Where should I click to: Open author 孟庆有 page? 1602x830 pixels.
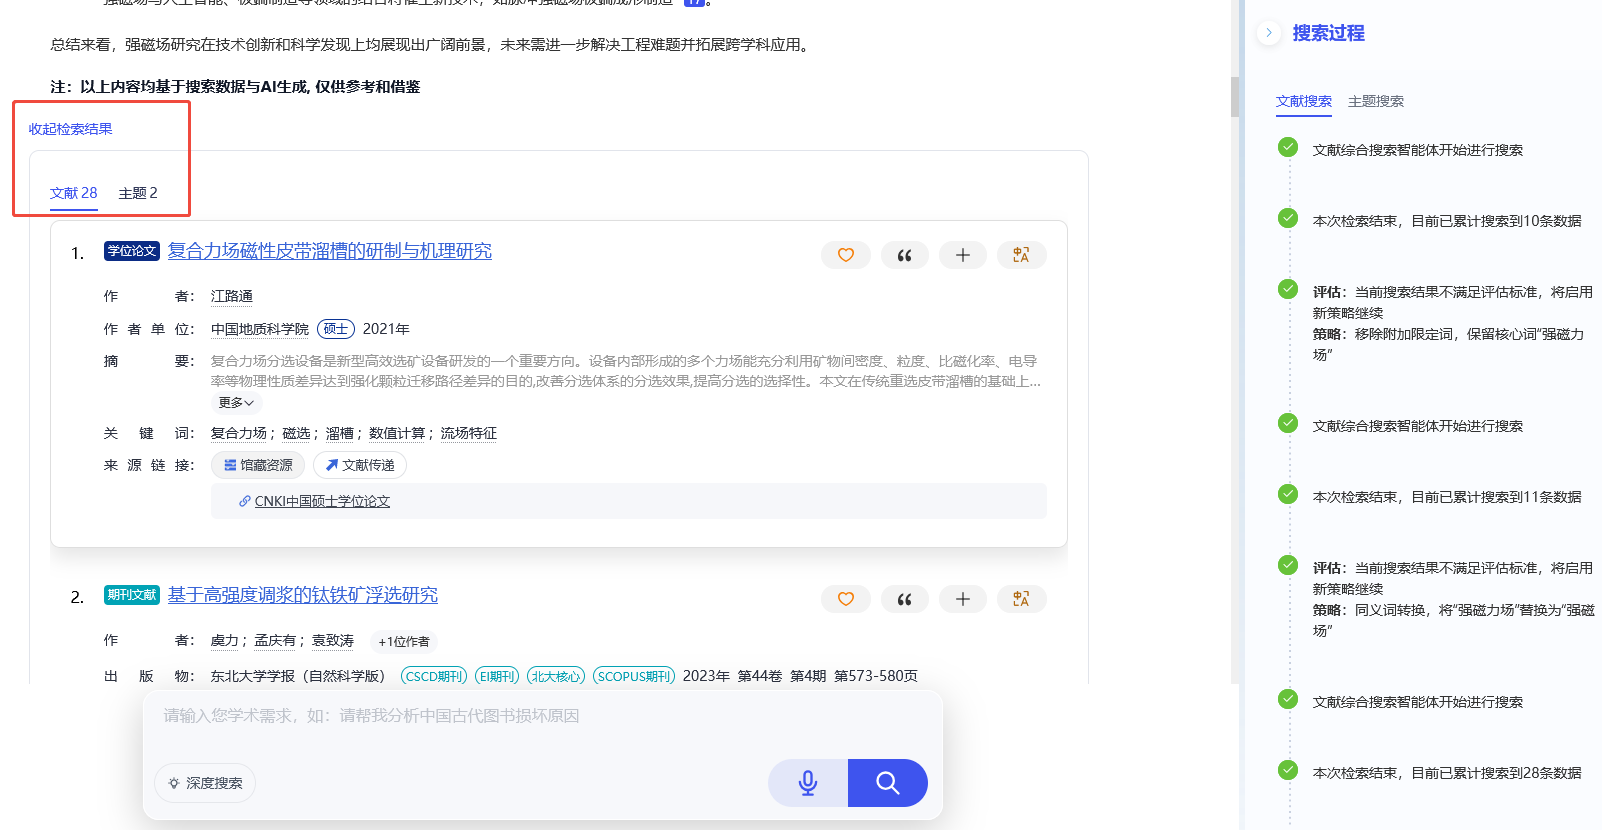[x=275, y=640]
